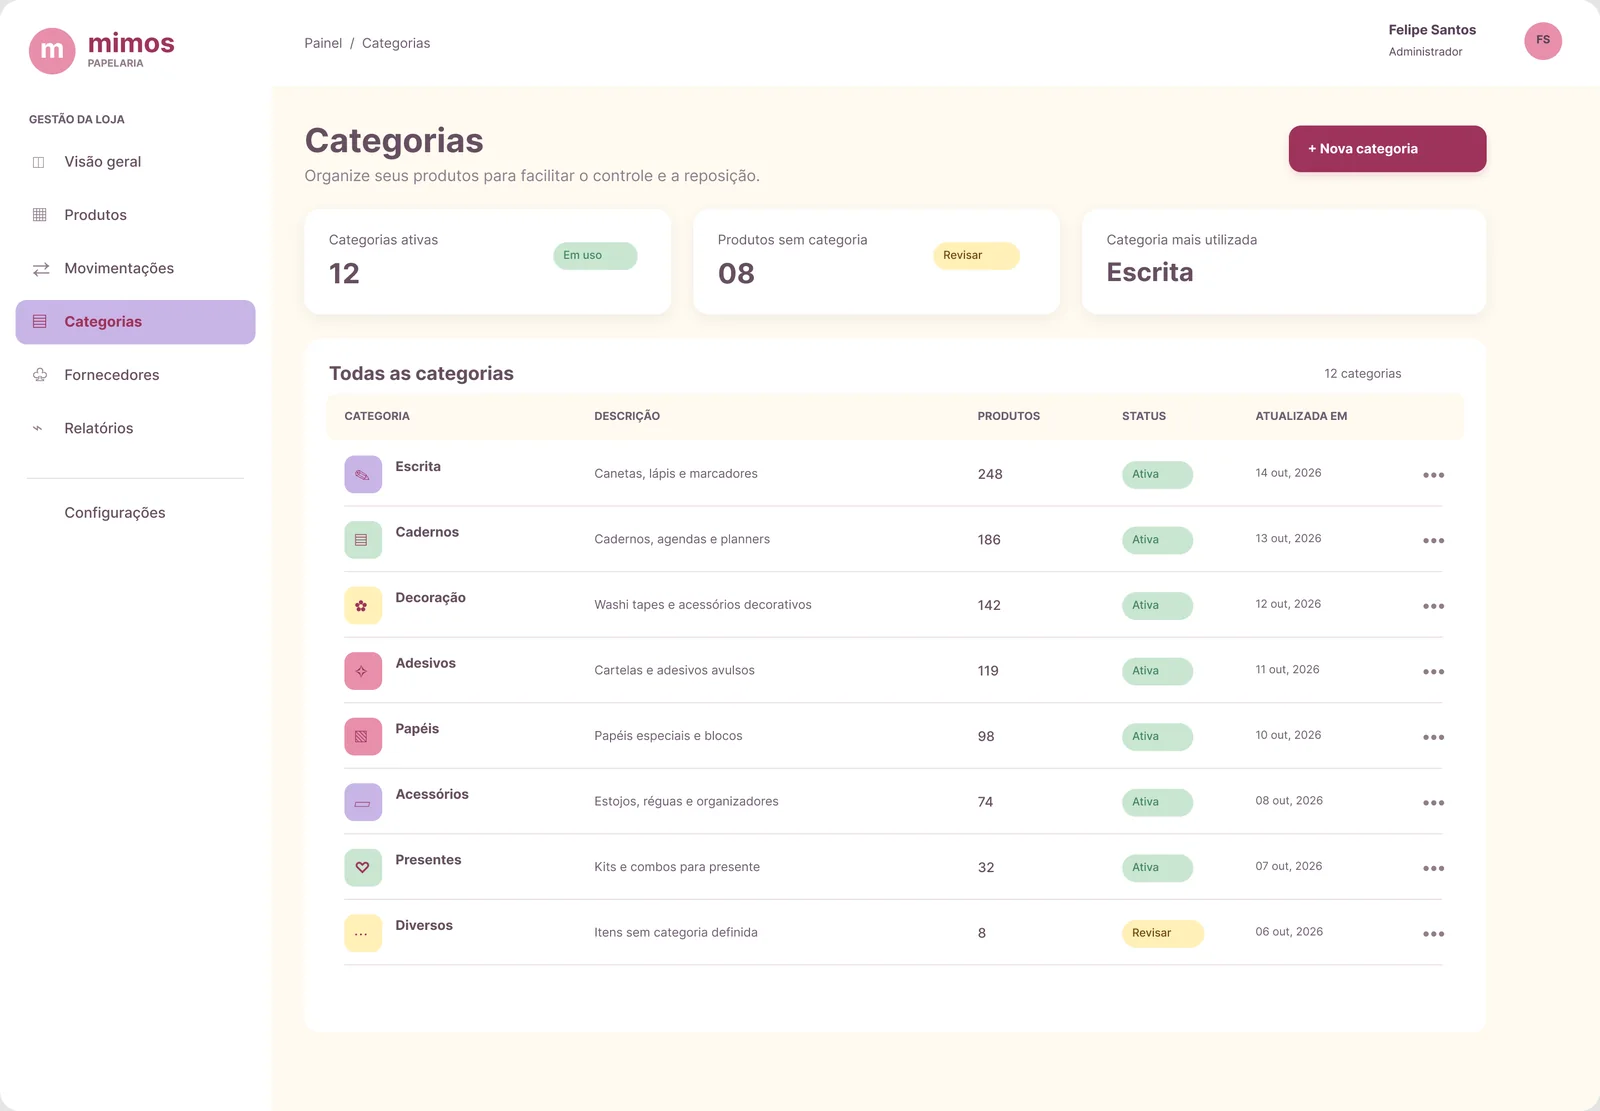Select Categorias in the sidebar
The width and height of the screenshot is (1600, 1111).
point(135,322)
